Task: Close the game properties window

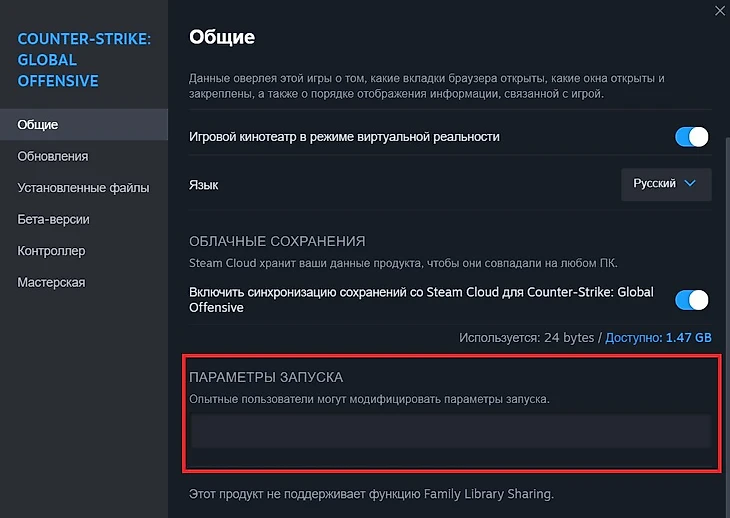Action: [x=720, y=10]
